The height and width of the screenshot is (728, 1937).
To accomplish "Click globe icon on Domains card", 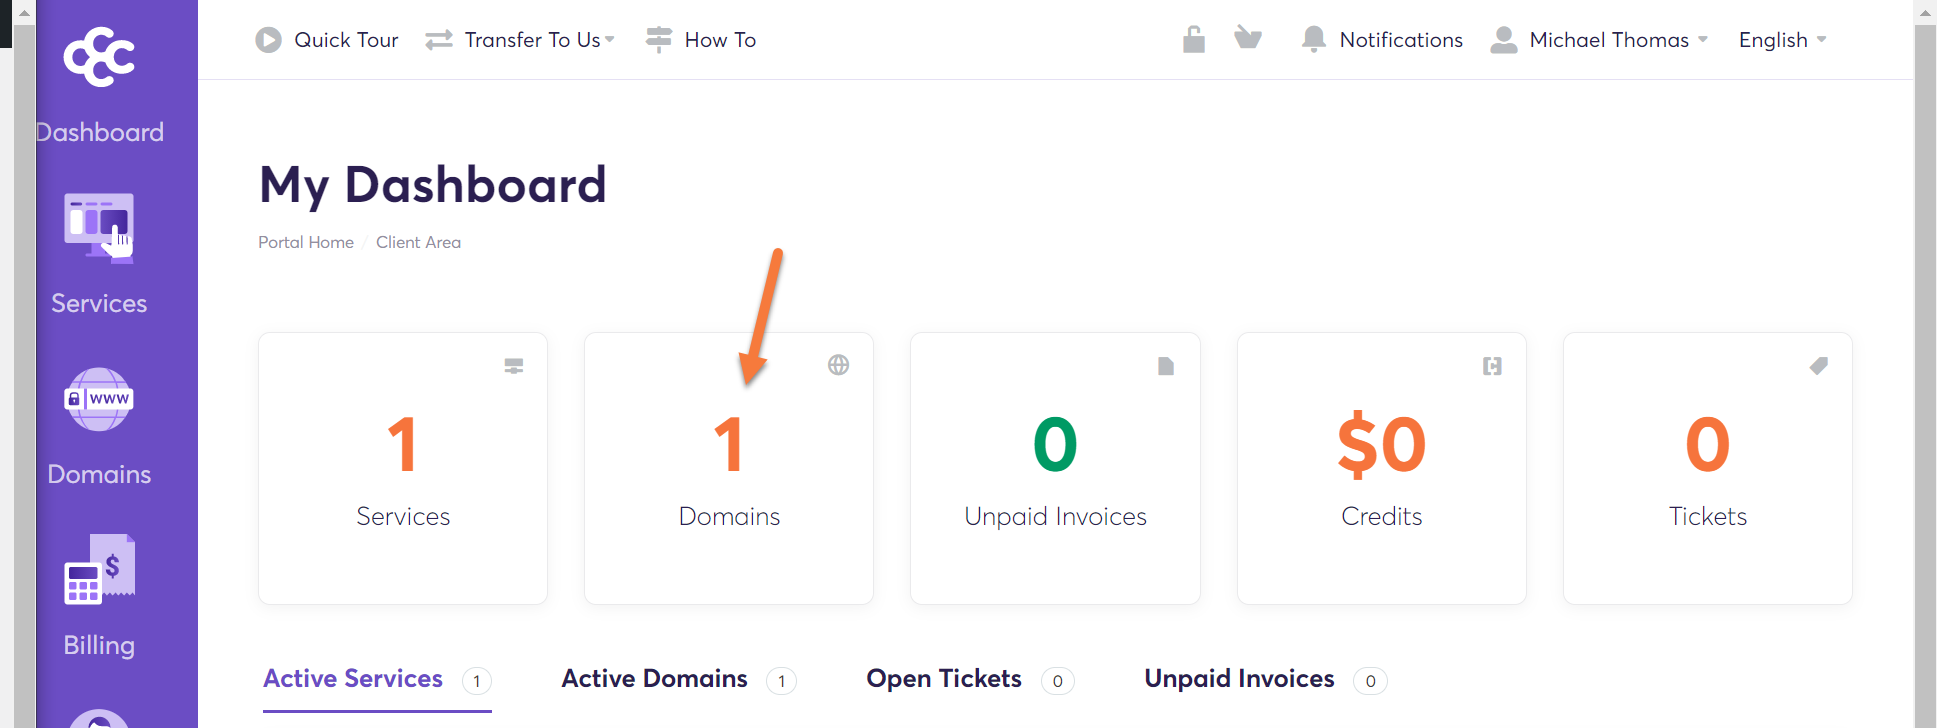I will (838, 365).
